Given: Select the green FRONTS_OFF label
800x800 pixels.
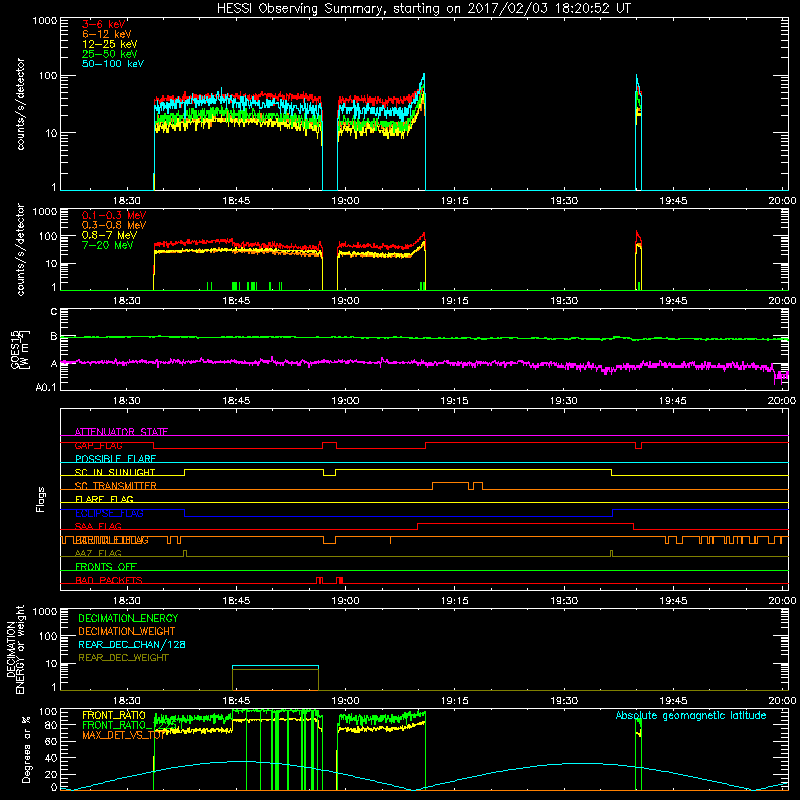Looking at the screenshot, I should coord(106,567).
